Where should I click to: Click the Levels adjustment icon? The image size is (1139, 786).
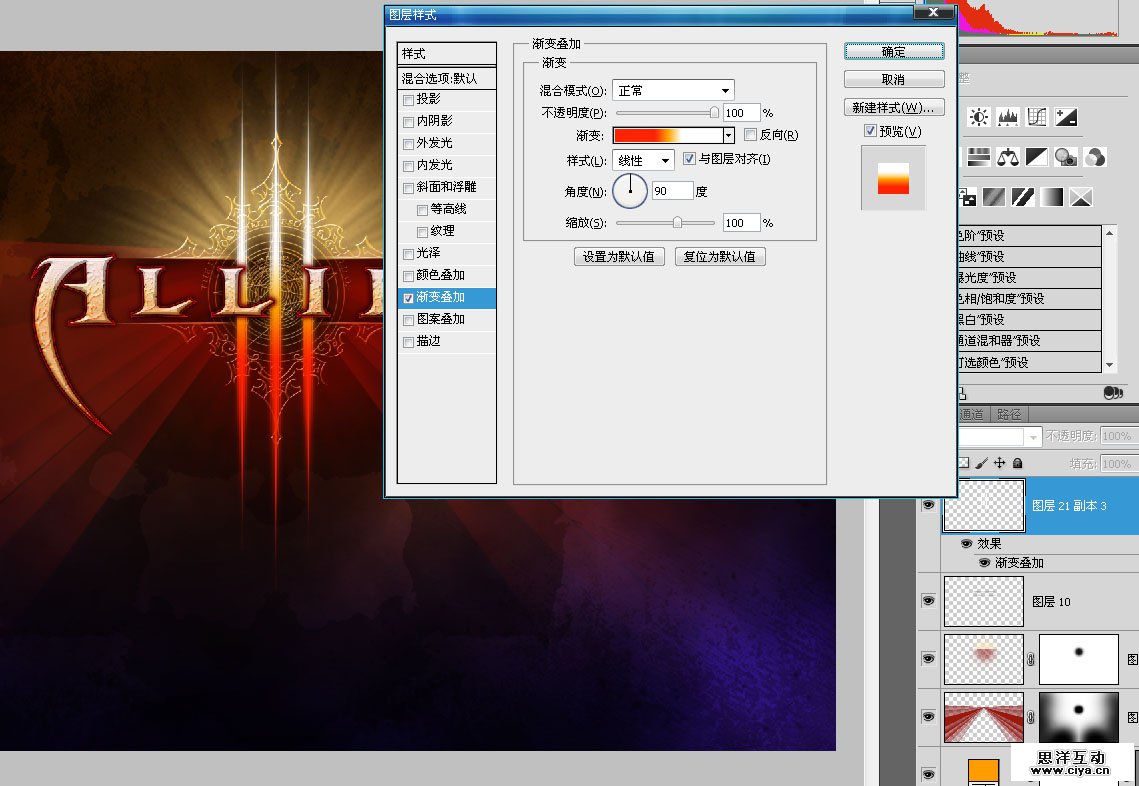point(1008,117)
